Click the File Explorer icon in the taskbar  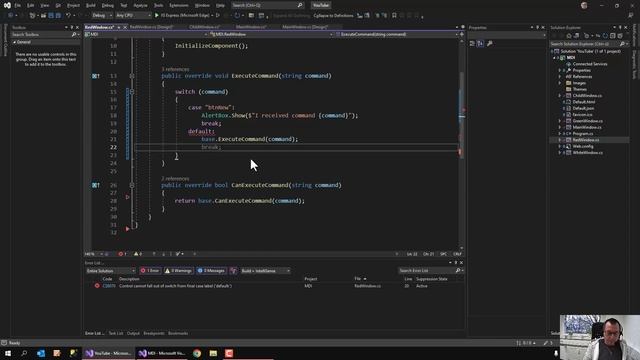pos(213,353)
